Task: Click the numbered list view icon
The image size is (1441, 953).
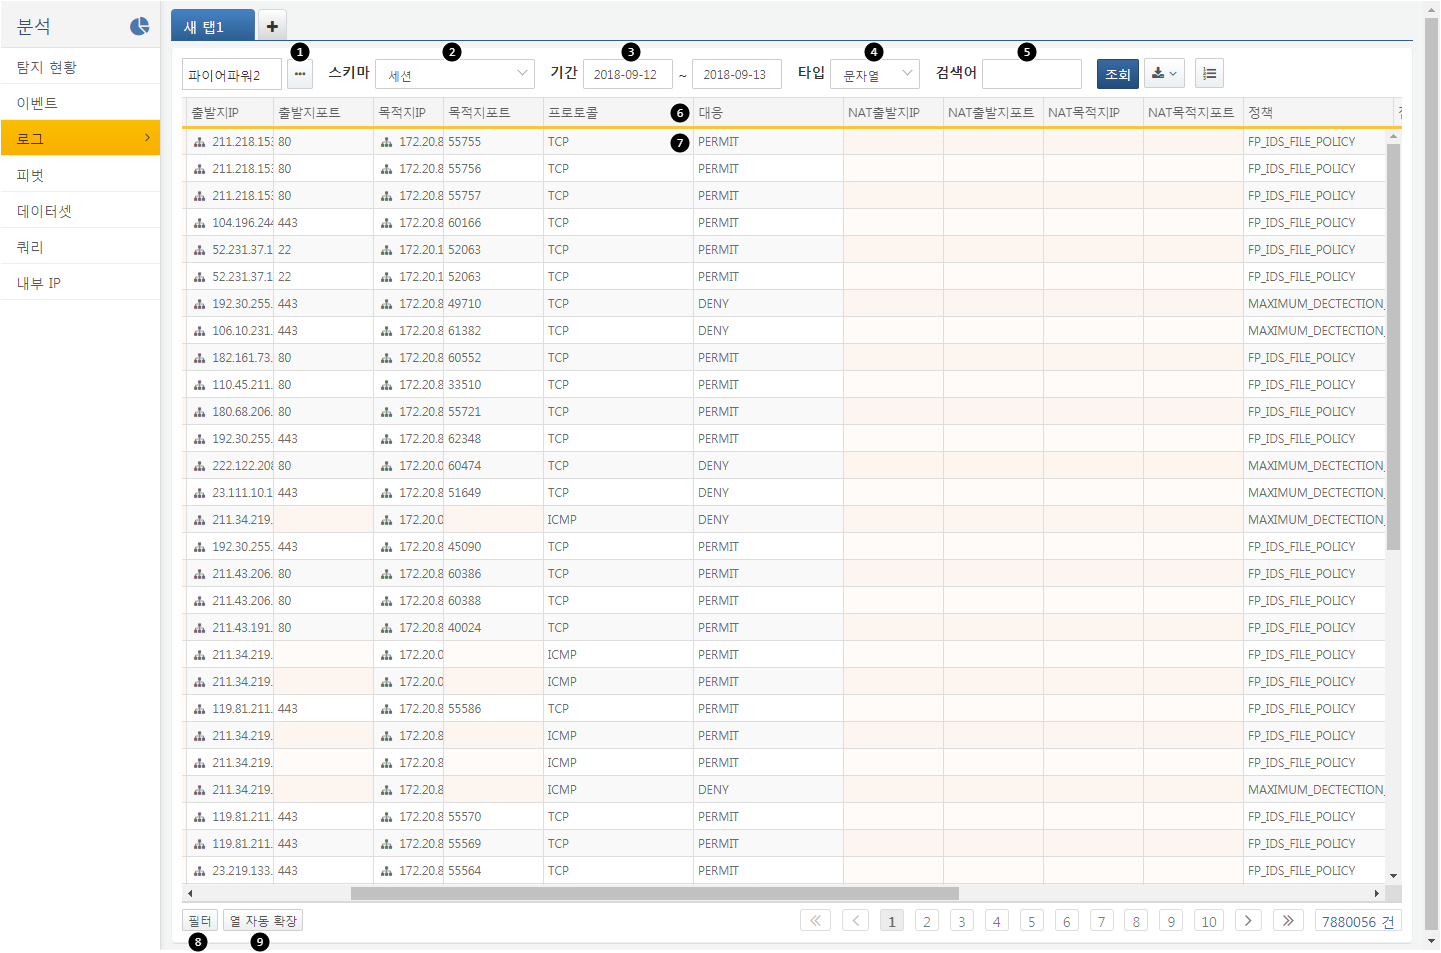Action: 1209,74
